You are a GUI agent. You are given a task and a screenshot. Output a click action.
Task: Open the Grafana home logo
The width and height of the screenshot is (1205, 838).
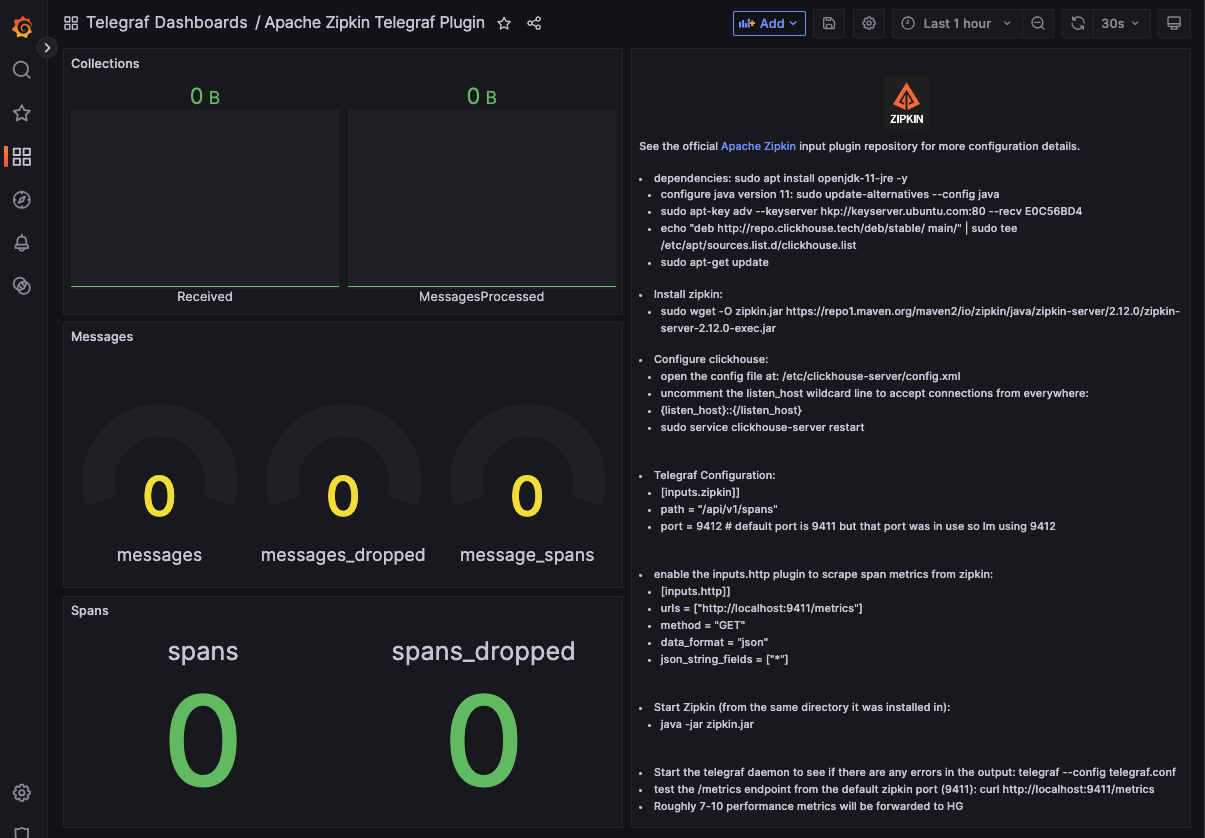(x=22, y=26)
